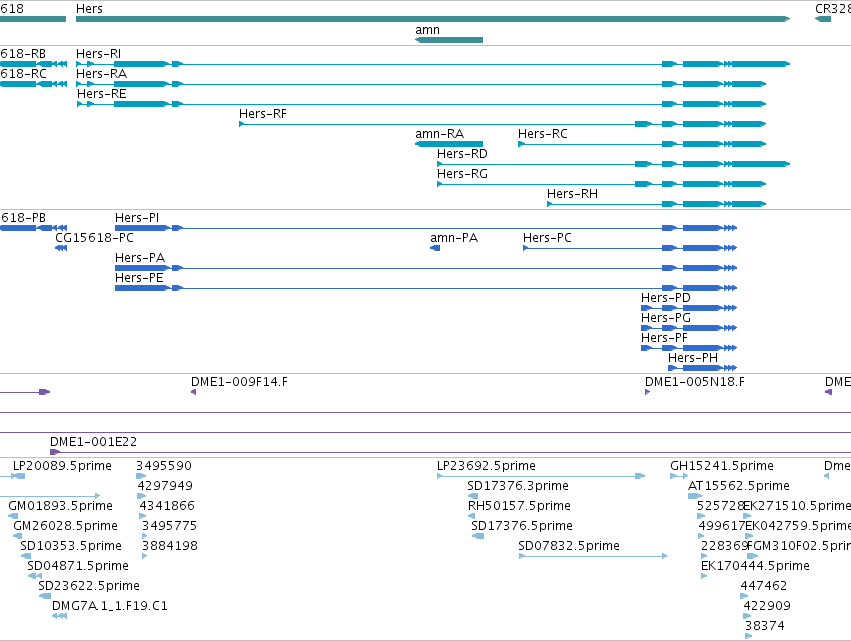The image size is (851, 641).
Task: Select the LP23692.5prime EST label
Action: pyautogui.click(x=486, y=466)
